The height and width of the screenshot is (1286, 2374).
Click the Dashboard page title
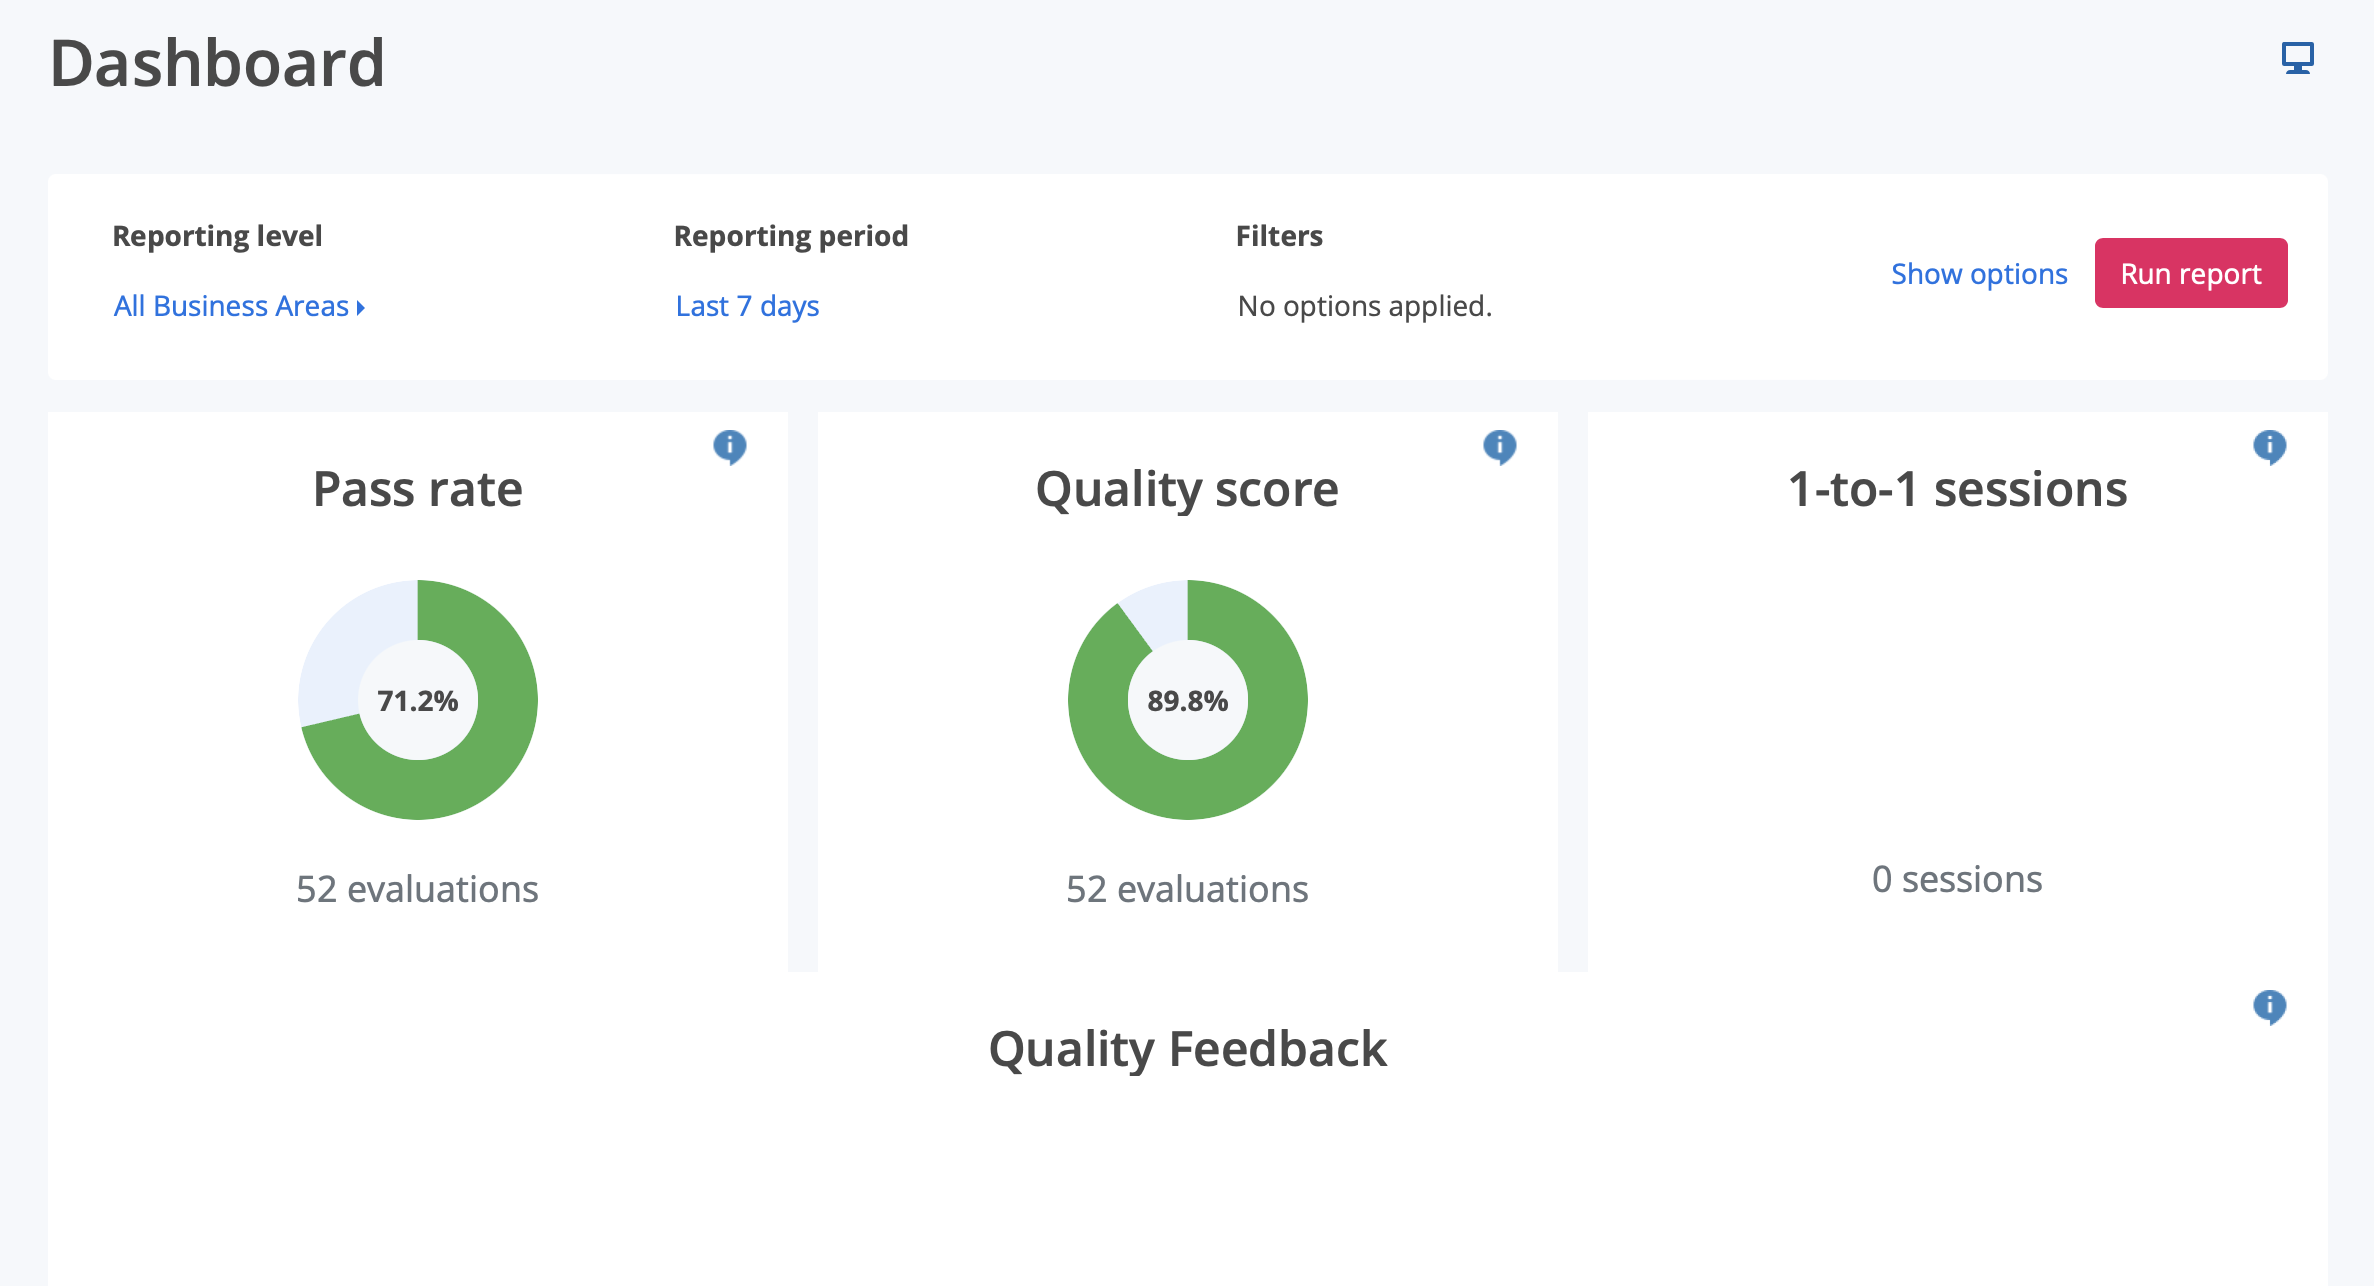(x=217, y=63)
